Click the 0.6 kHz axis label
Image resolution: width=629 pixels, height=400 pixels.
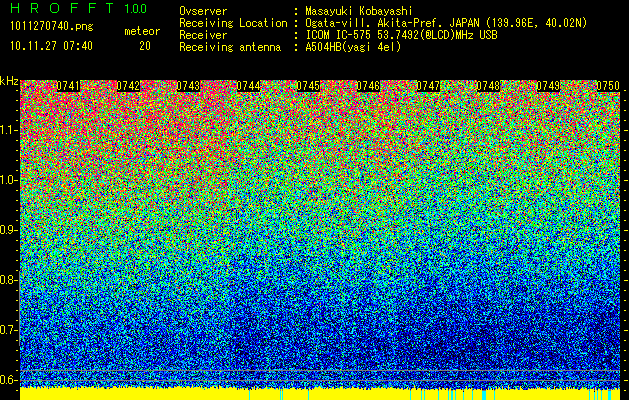(x=8, y=380)
